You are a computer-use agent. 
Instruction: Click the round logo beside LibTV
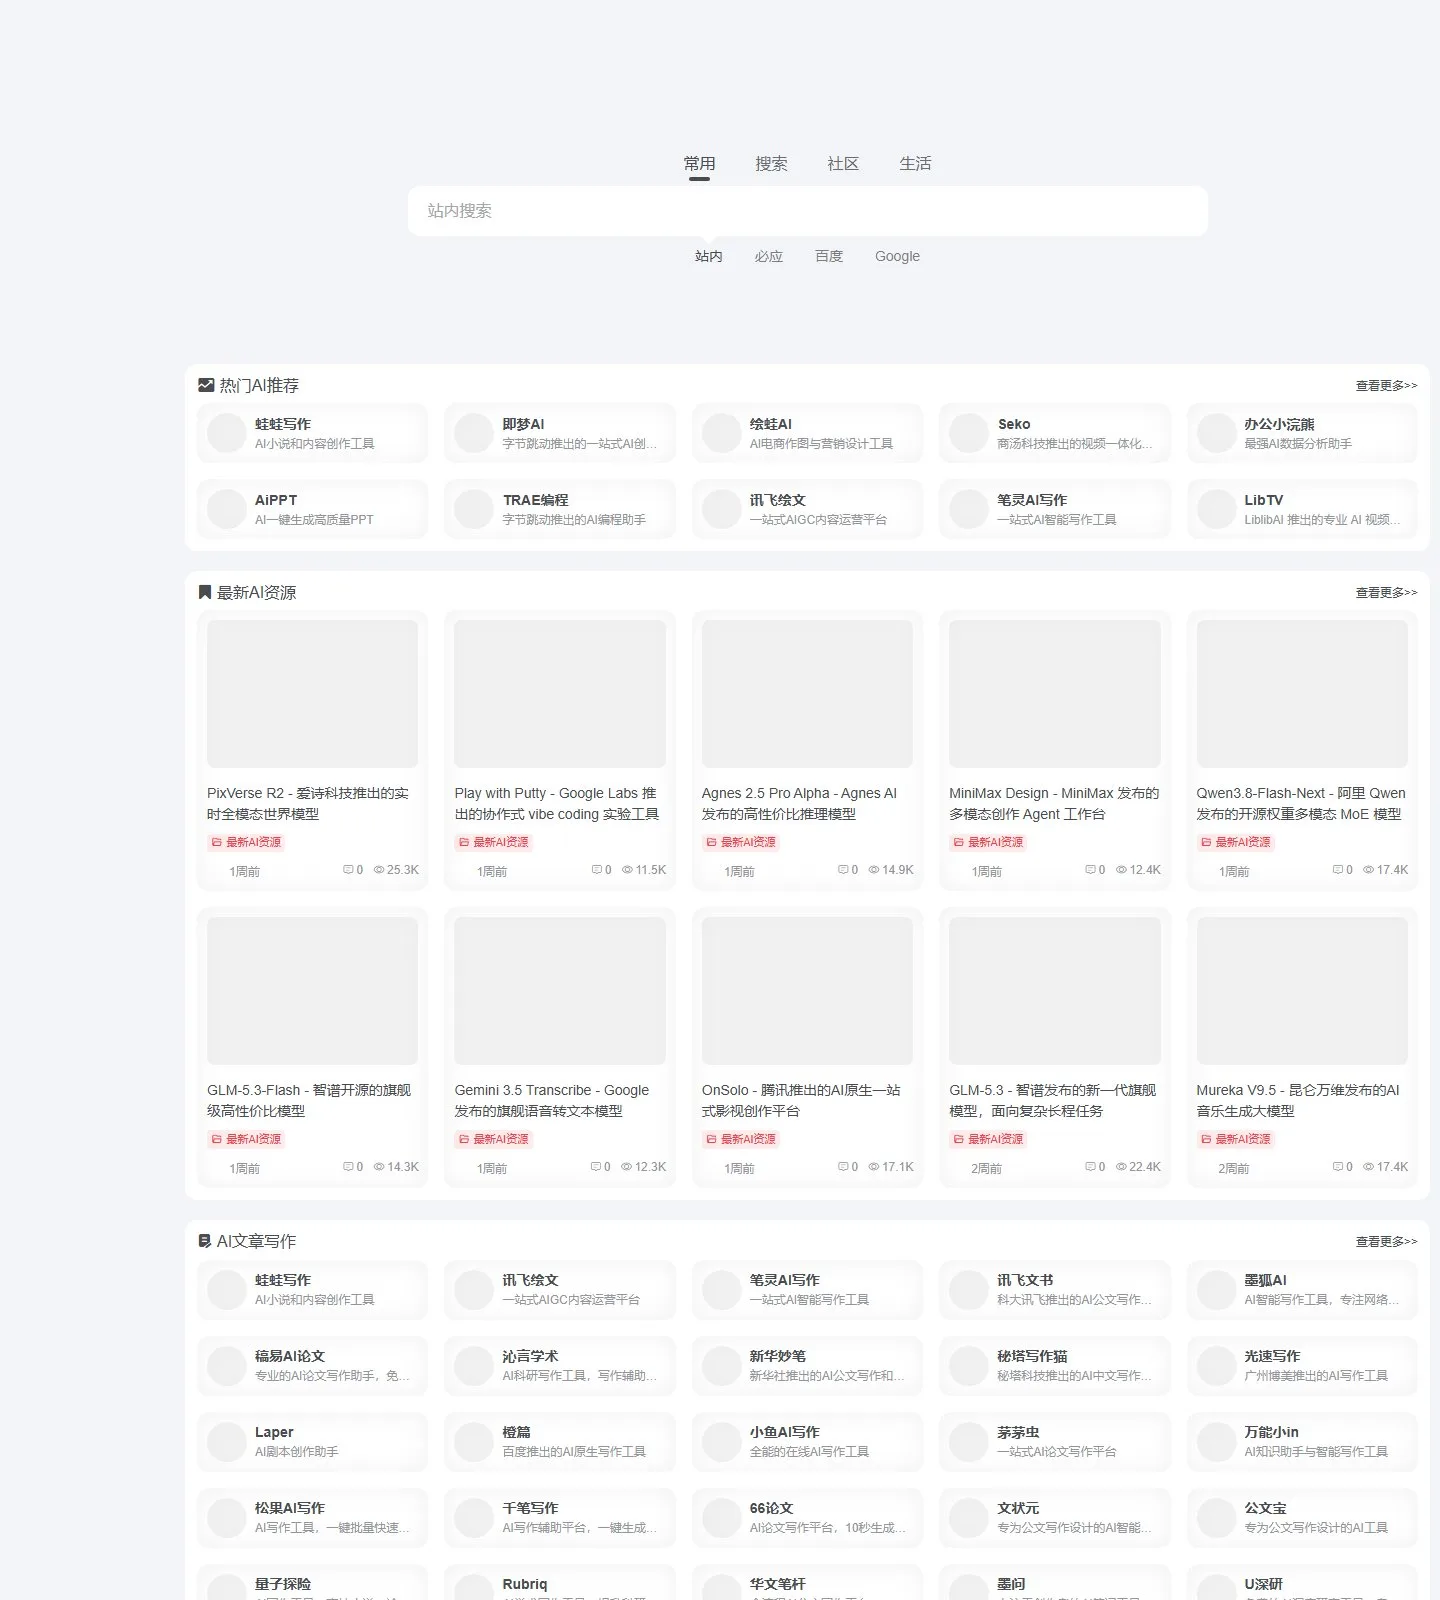[x=1217, y=509]
